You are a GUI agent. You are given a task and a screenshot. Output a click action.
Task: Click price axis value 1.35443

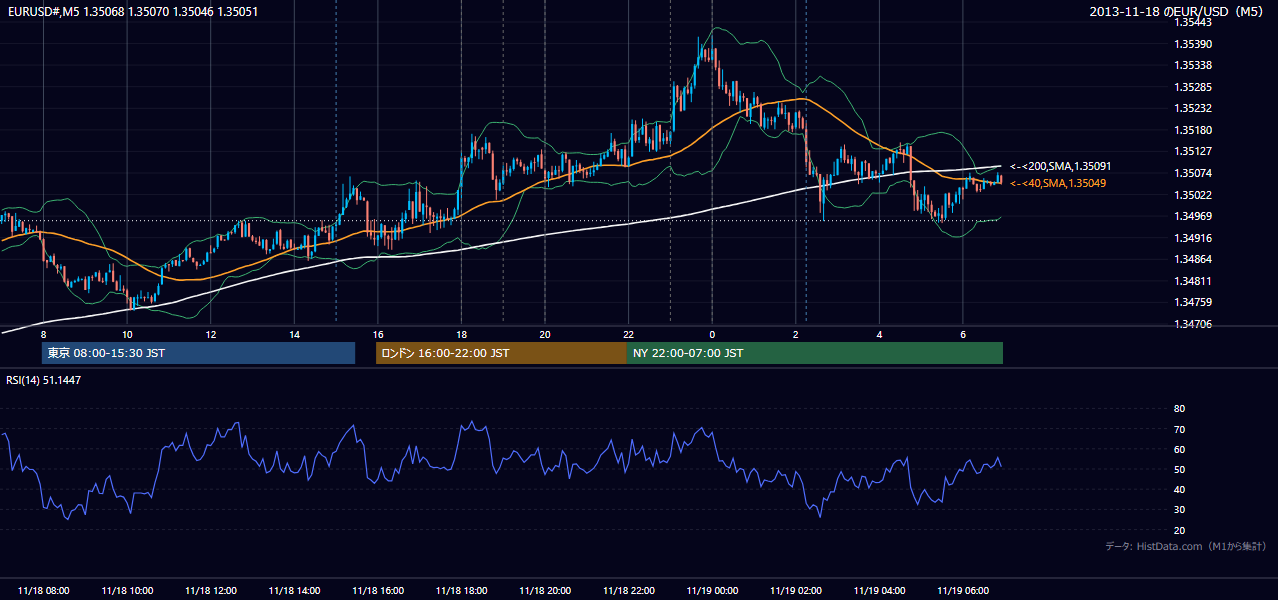pos(1192,22)
